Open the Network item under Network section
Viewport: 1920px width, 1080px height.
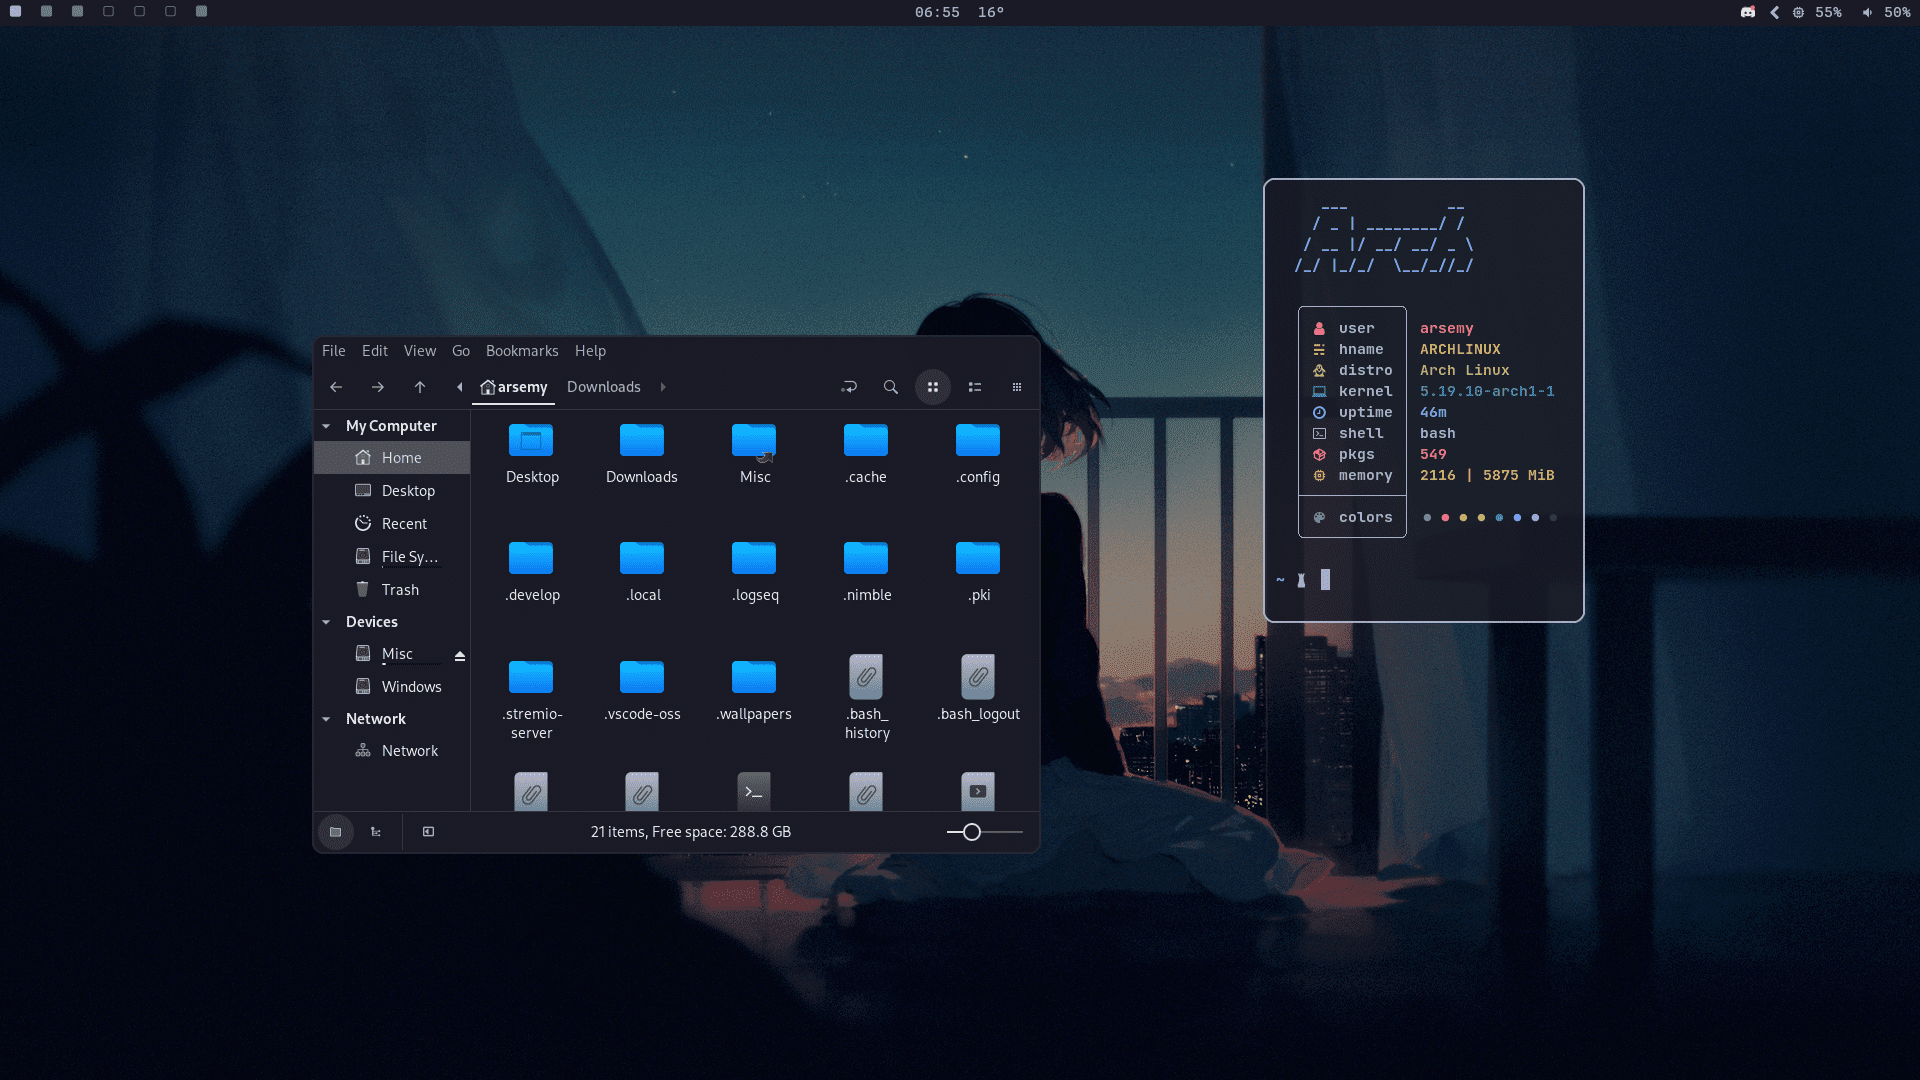click(x=392, y=751)
